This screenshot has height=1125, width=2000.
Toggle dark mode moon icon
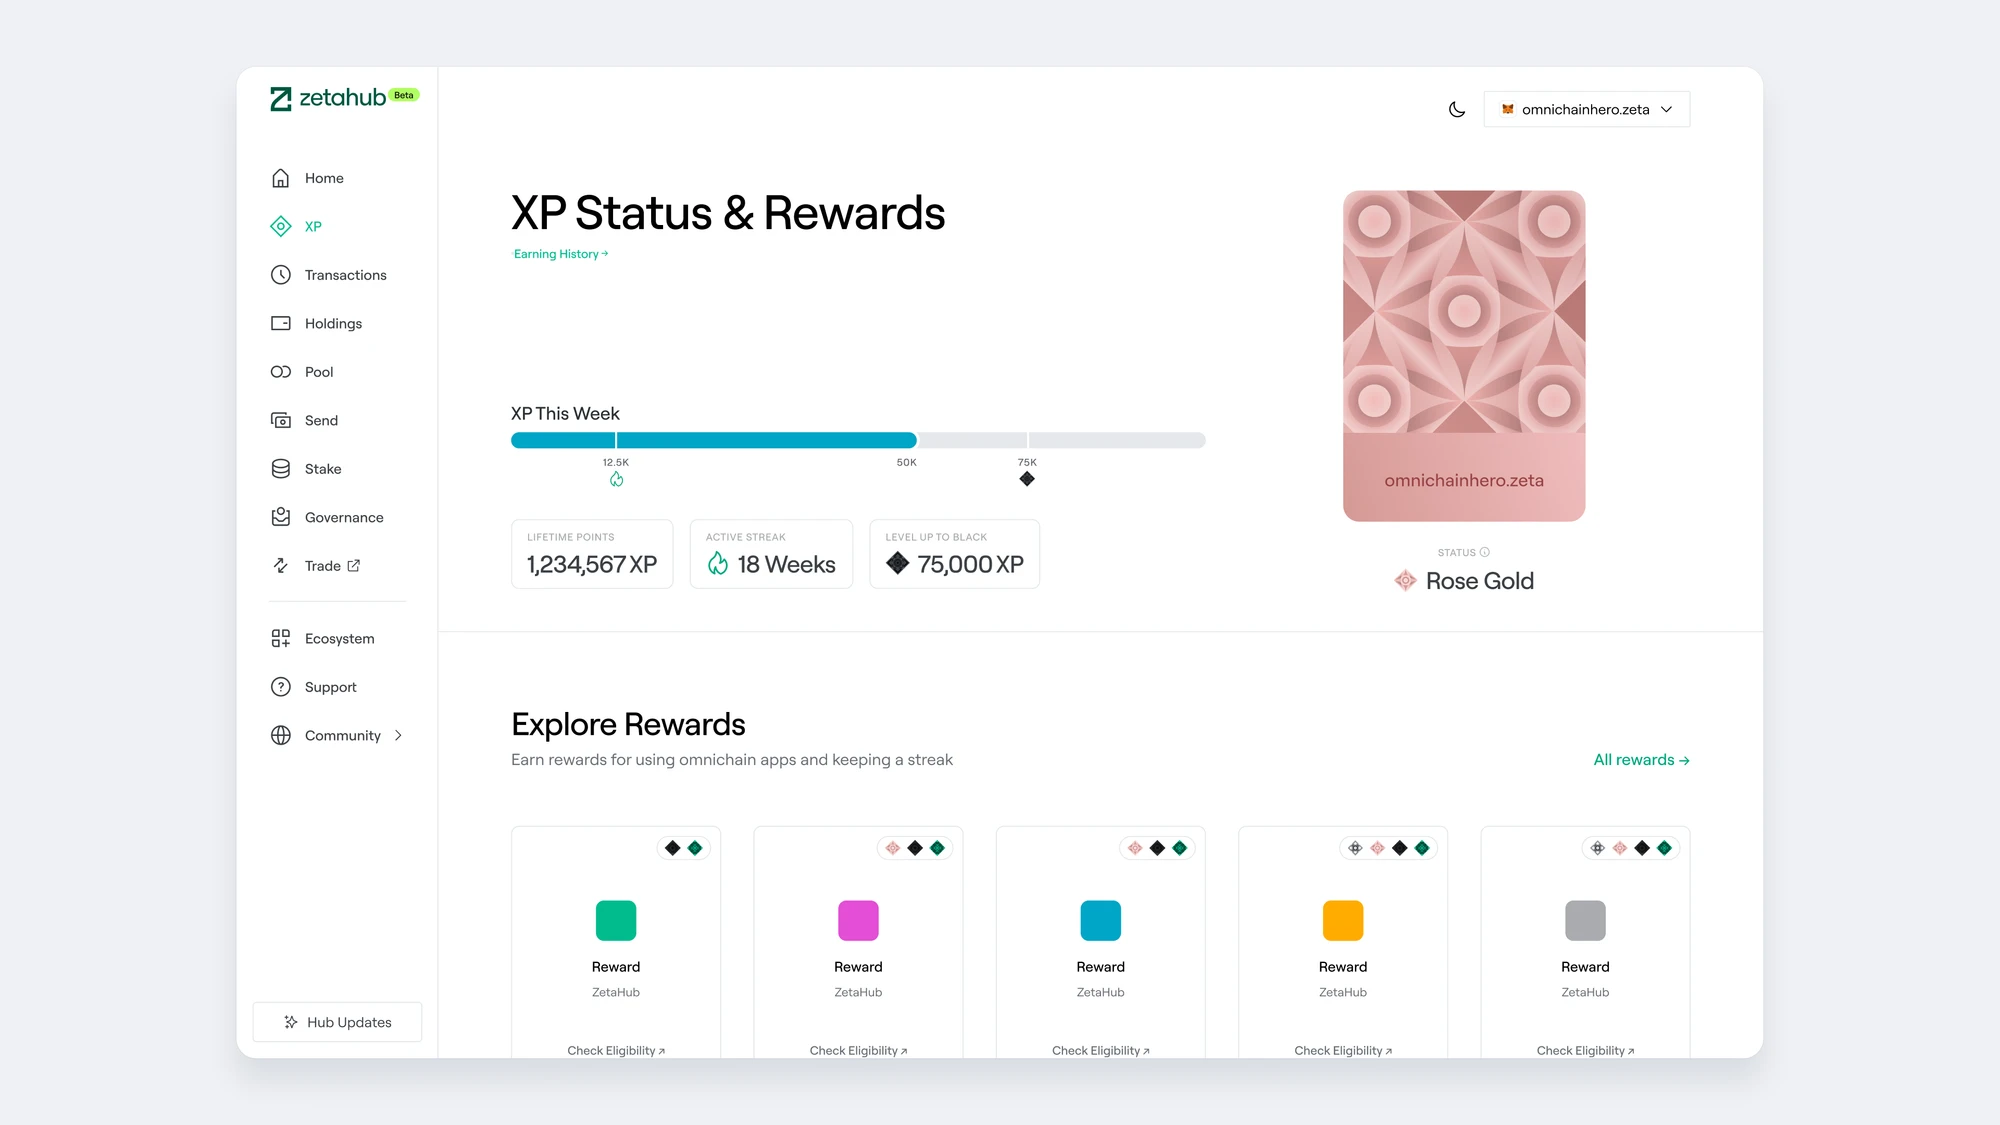tap(1456, 110)
